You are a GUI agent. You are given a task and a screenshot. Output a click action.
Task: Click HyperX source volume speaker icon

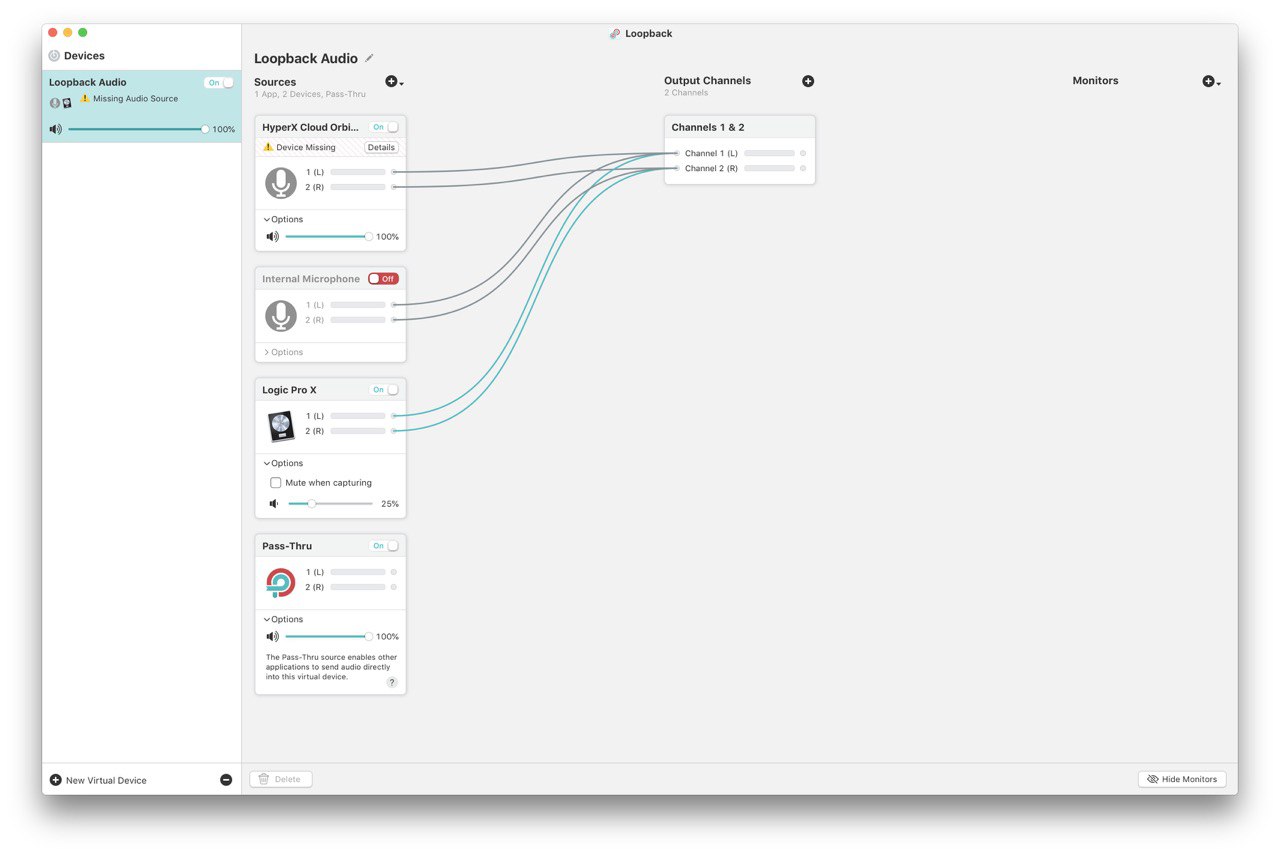272,237
